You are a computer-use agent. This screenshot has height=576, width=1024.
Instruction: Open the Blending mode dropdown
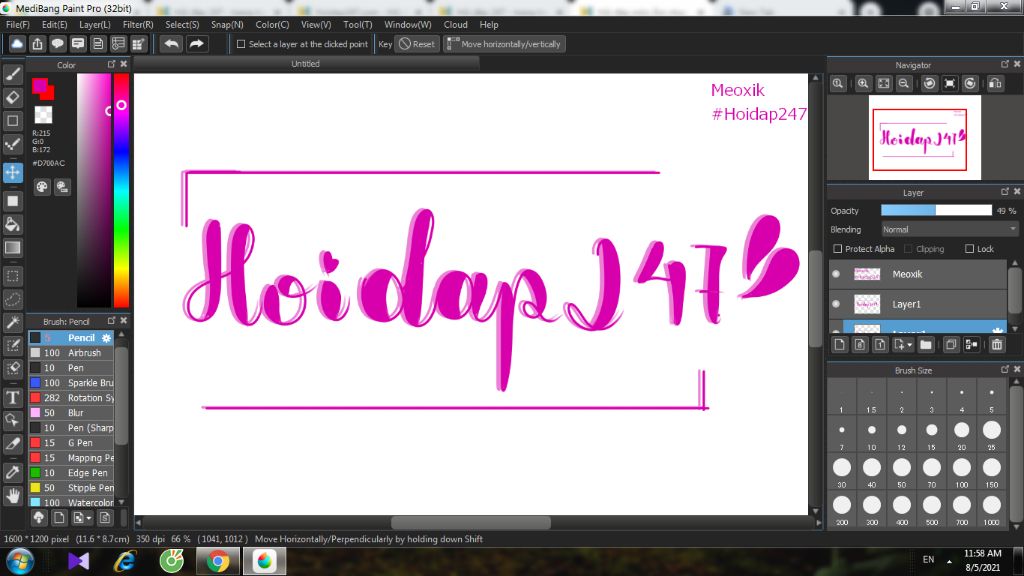[x=950, y=229]
